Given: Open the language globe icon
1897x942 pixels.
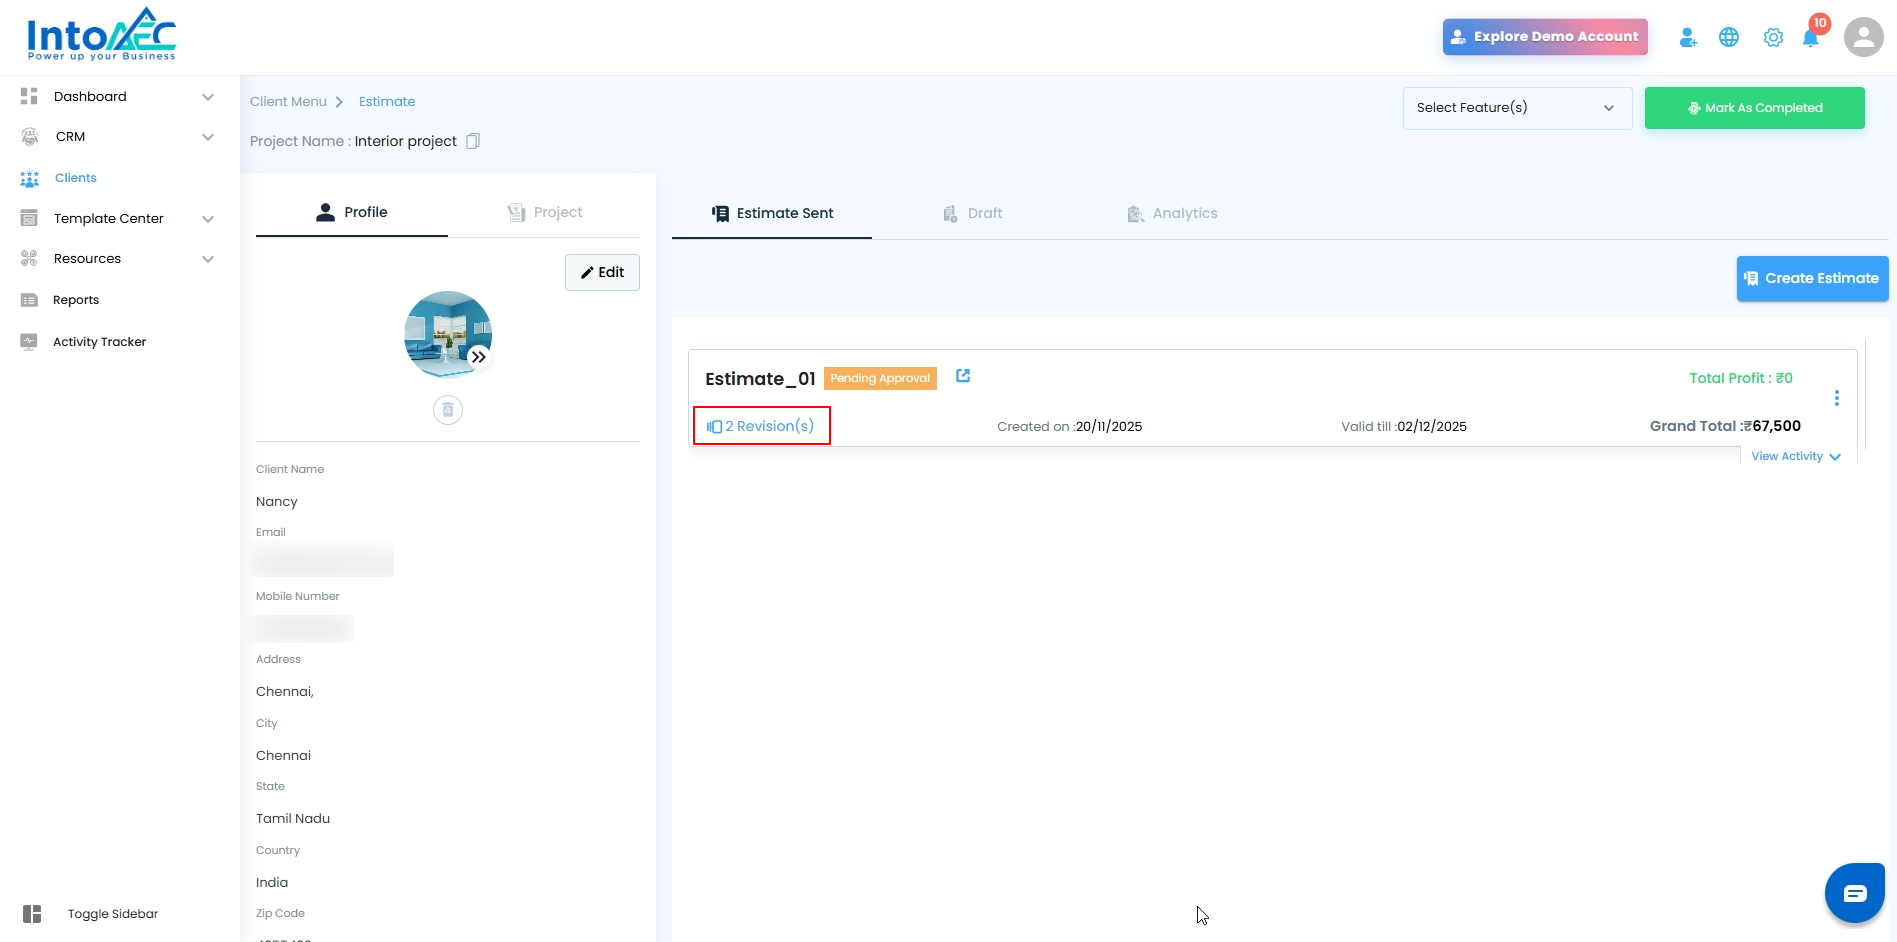Looking at the screenshot, I should click(1729, 37).
